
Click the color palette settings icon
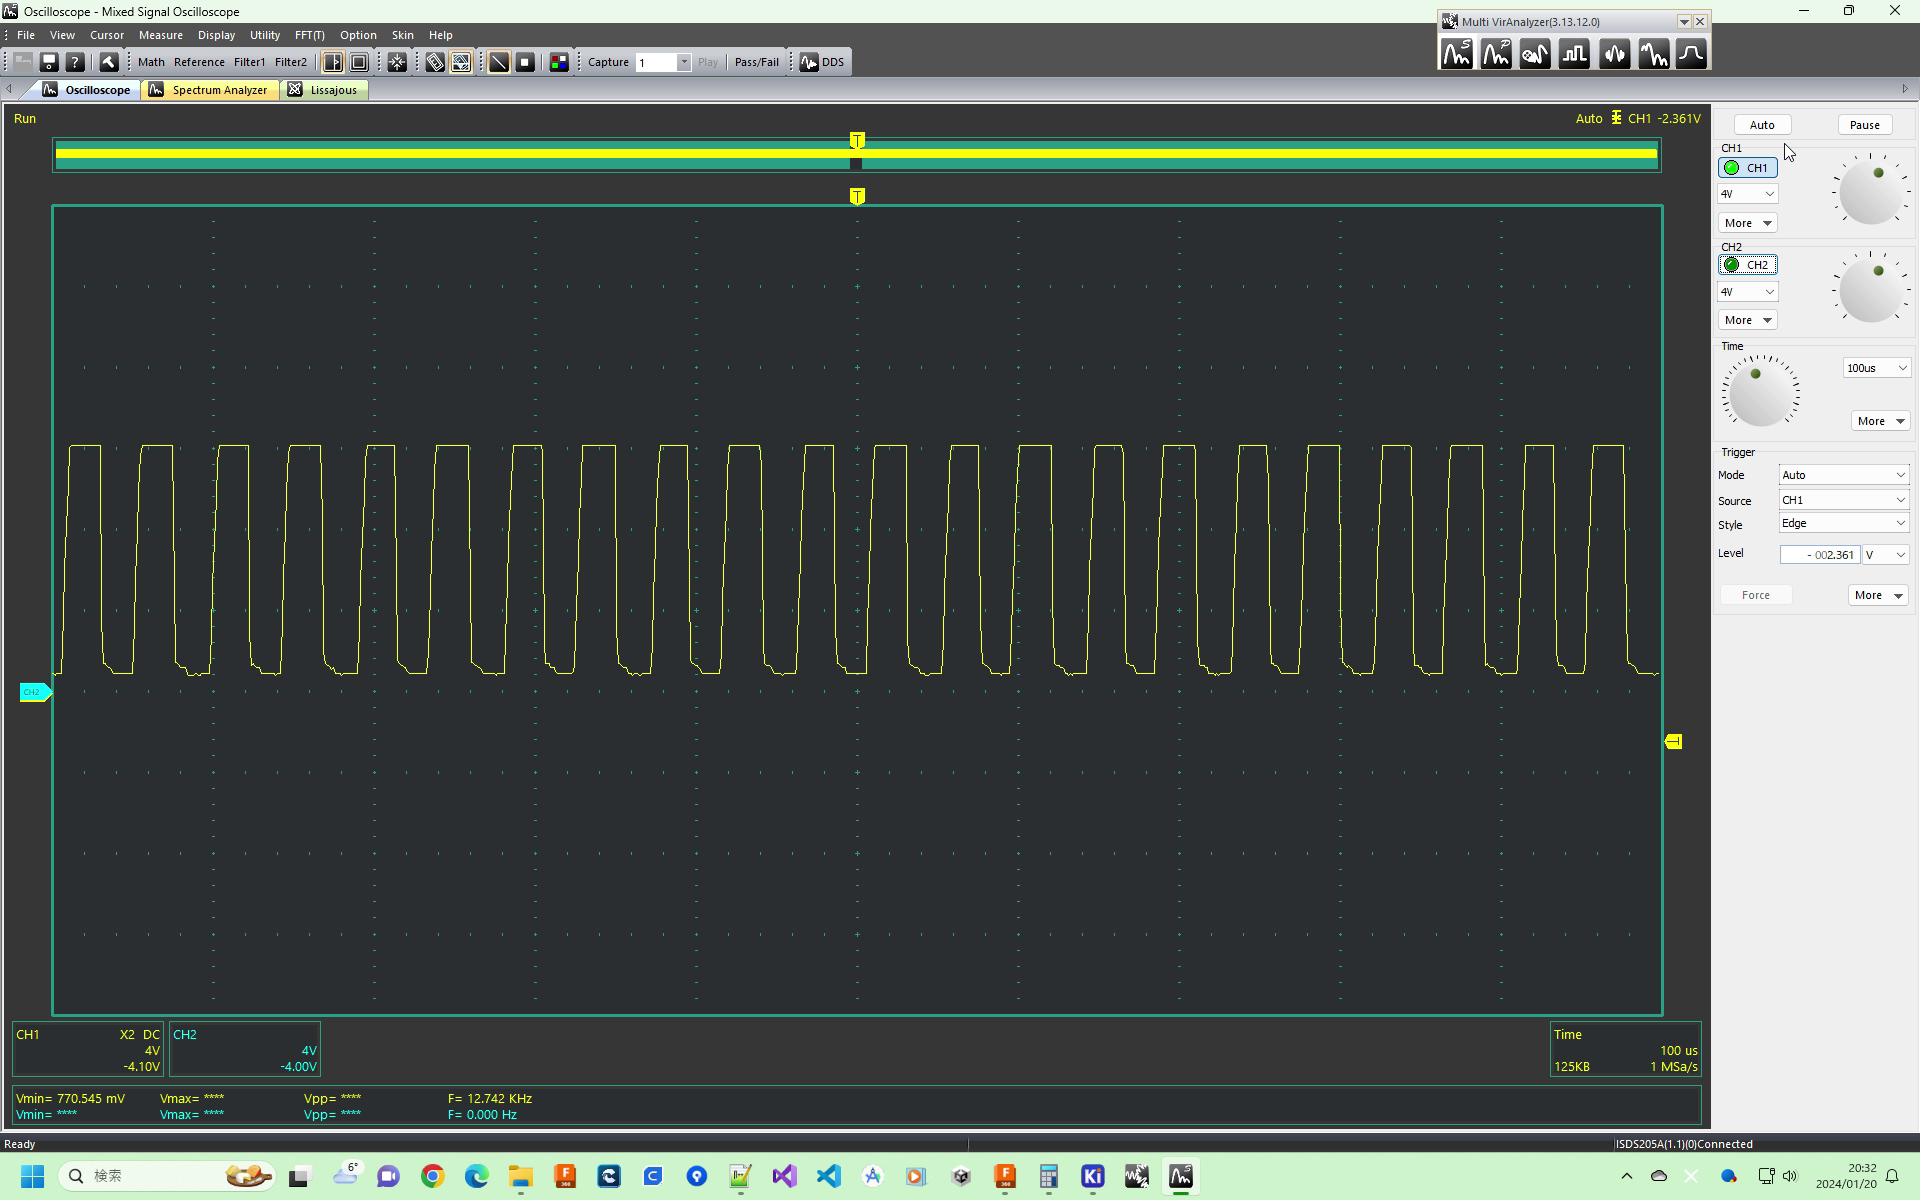(559, 62)
